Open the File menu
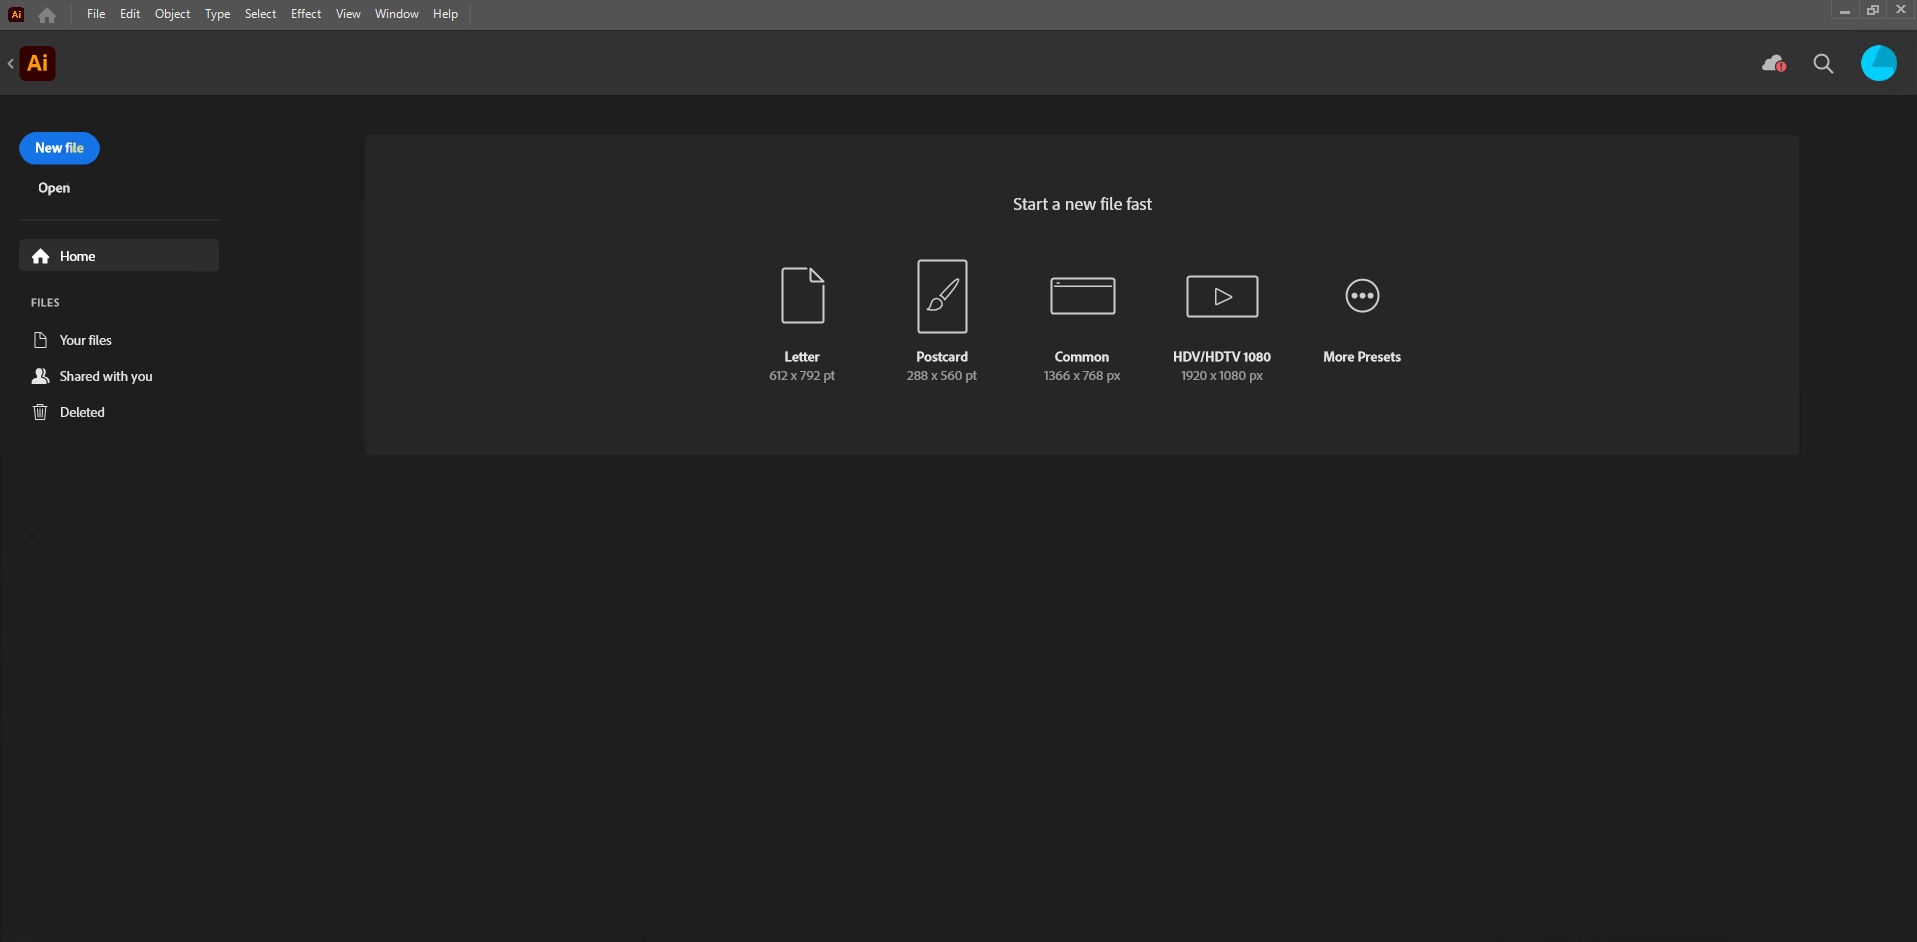This screenshot has width=1917, height=942. 95,13
